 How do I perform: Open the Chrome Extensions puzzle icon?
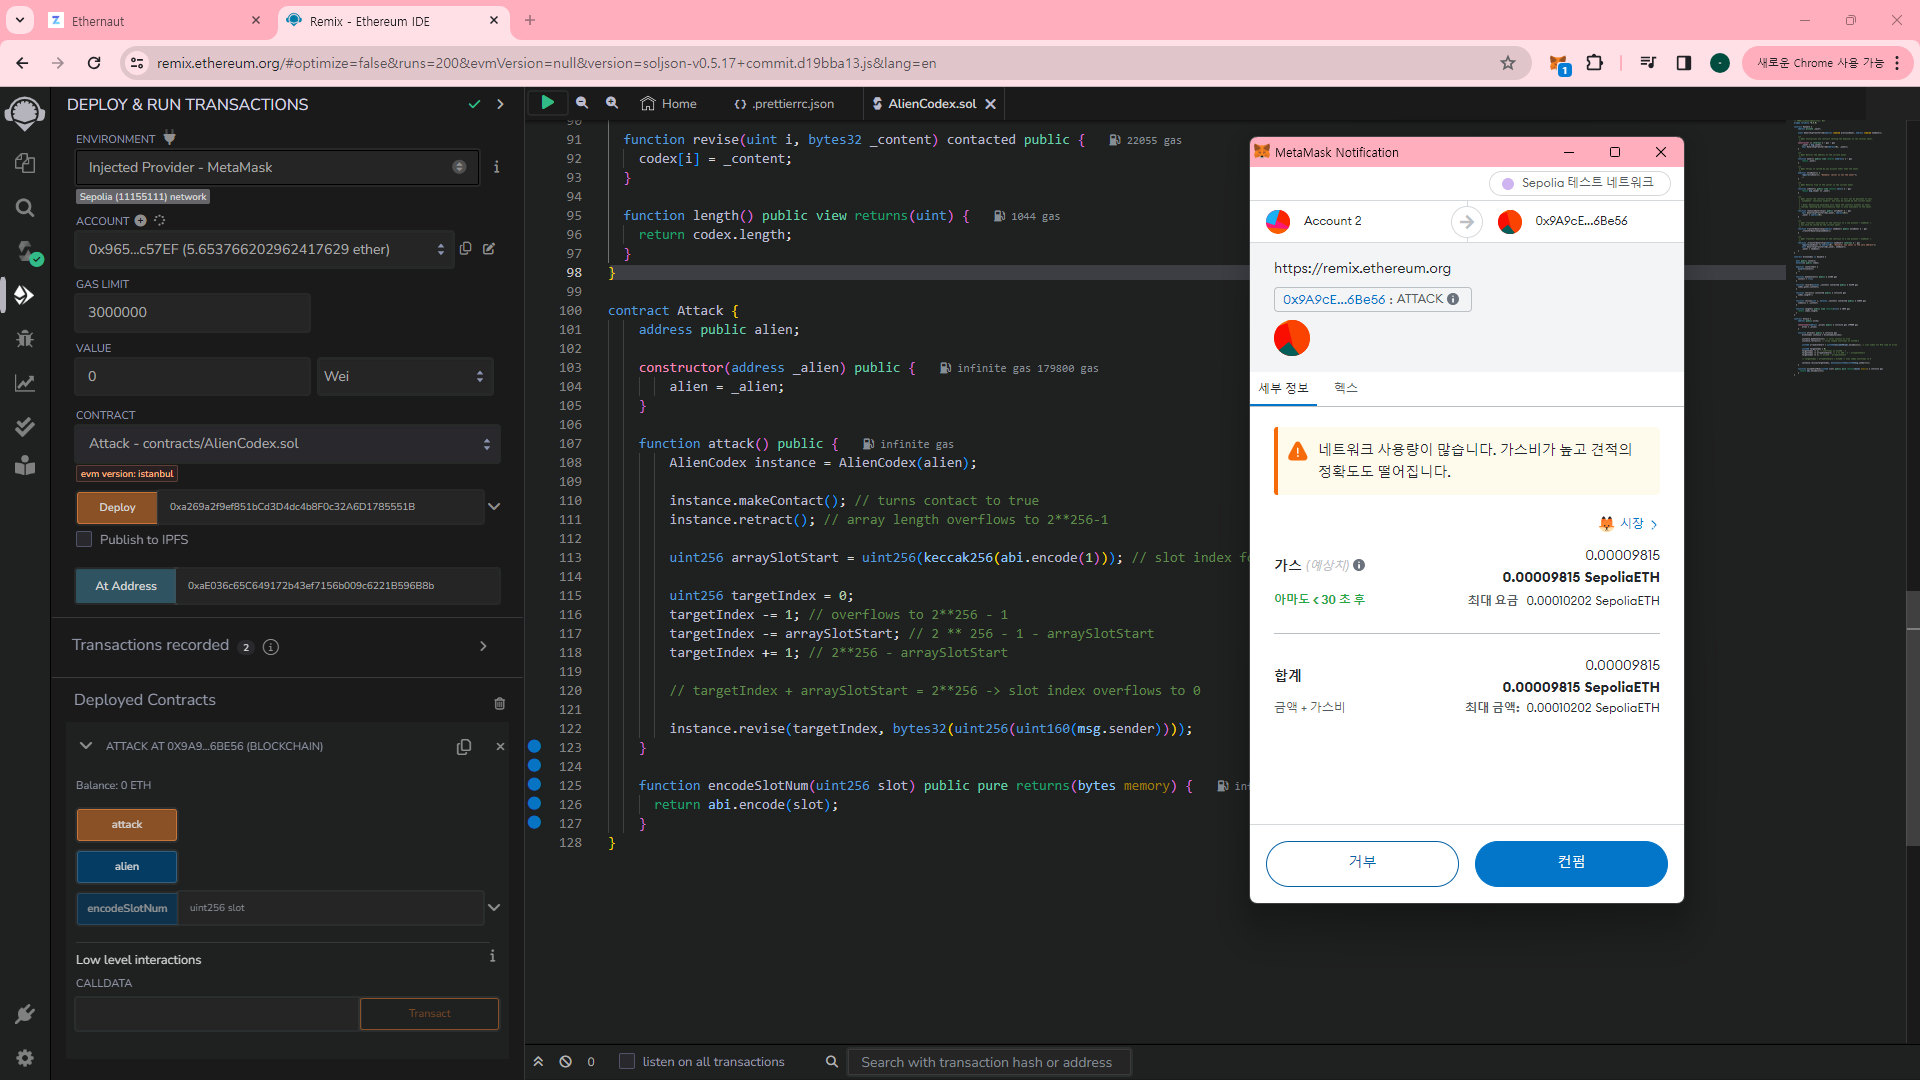pyautogui.click(x=1595, y=63)
